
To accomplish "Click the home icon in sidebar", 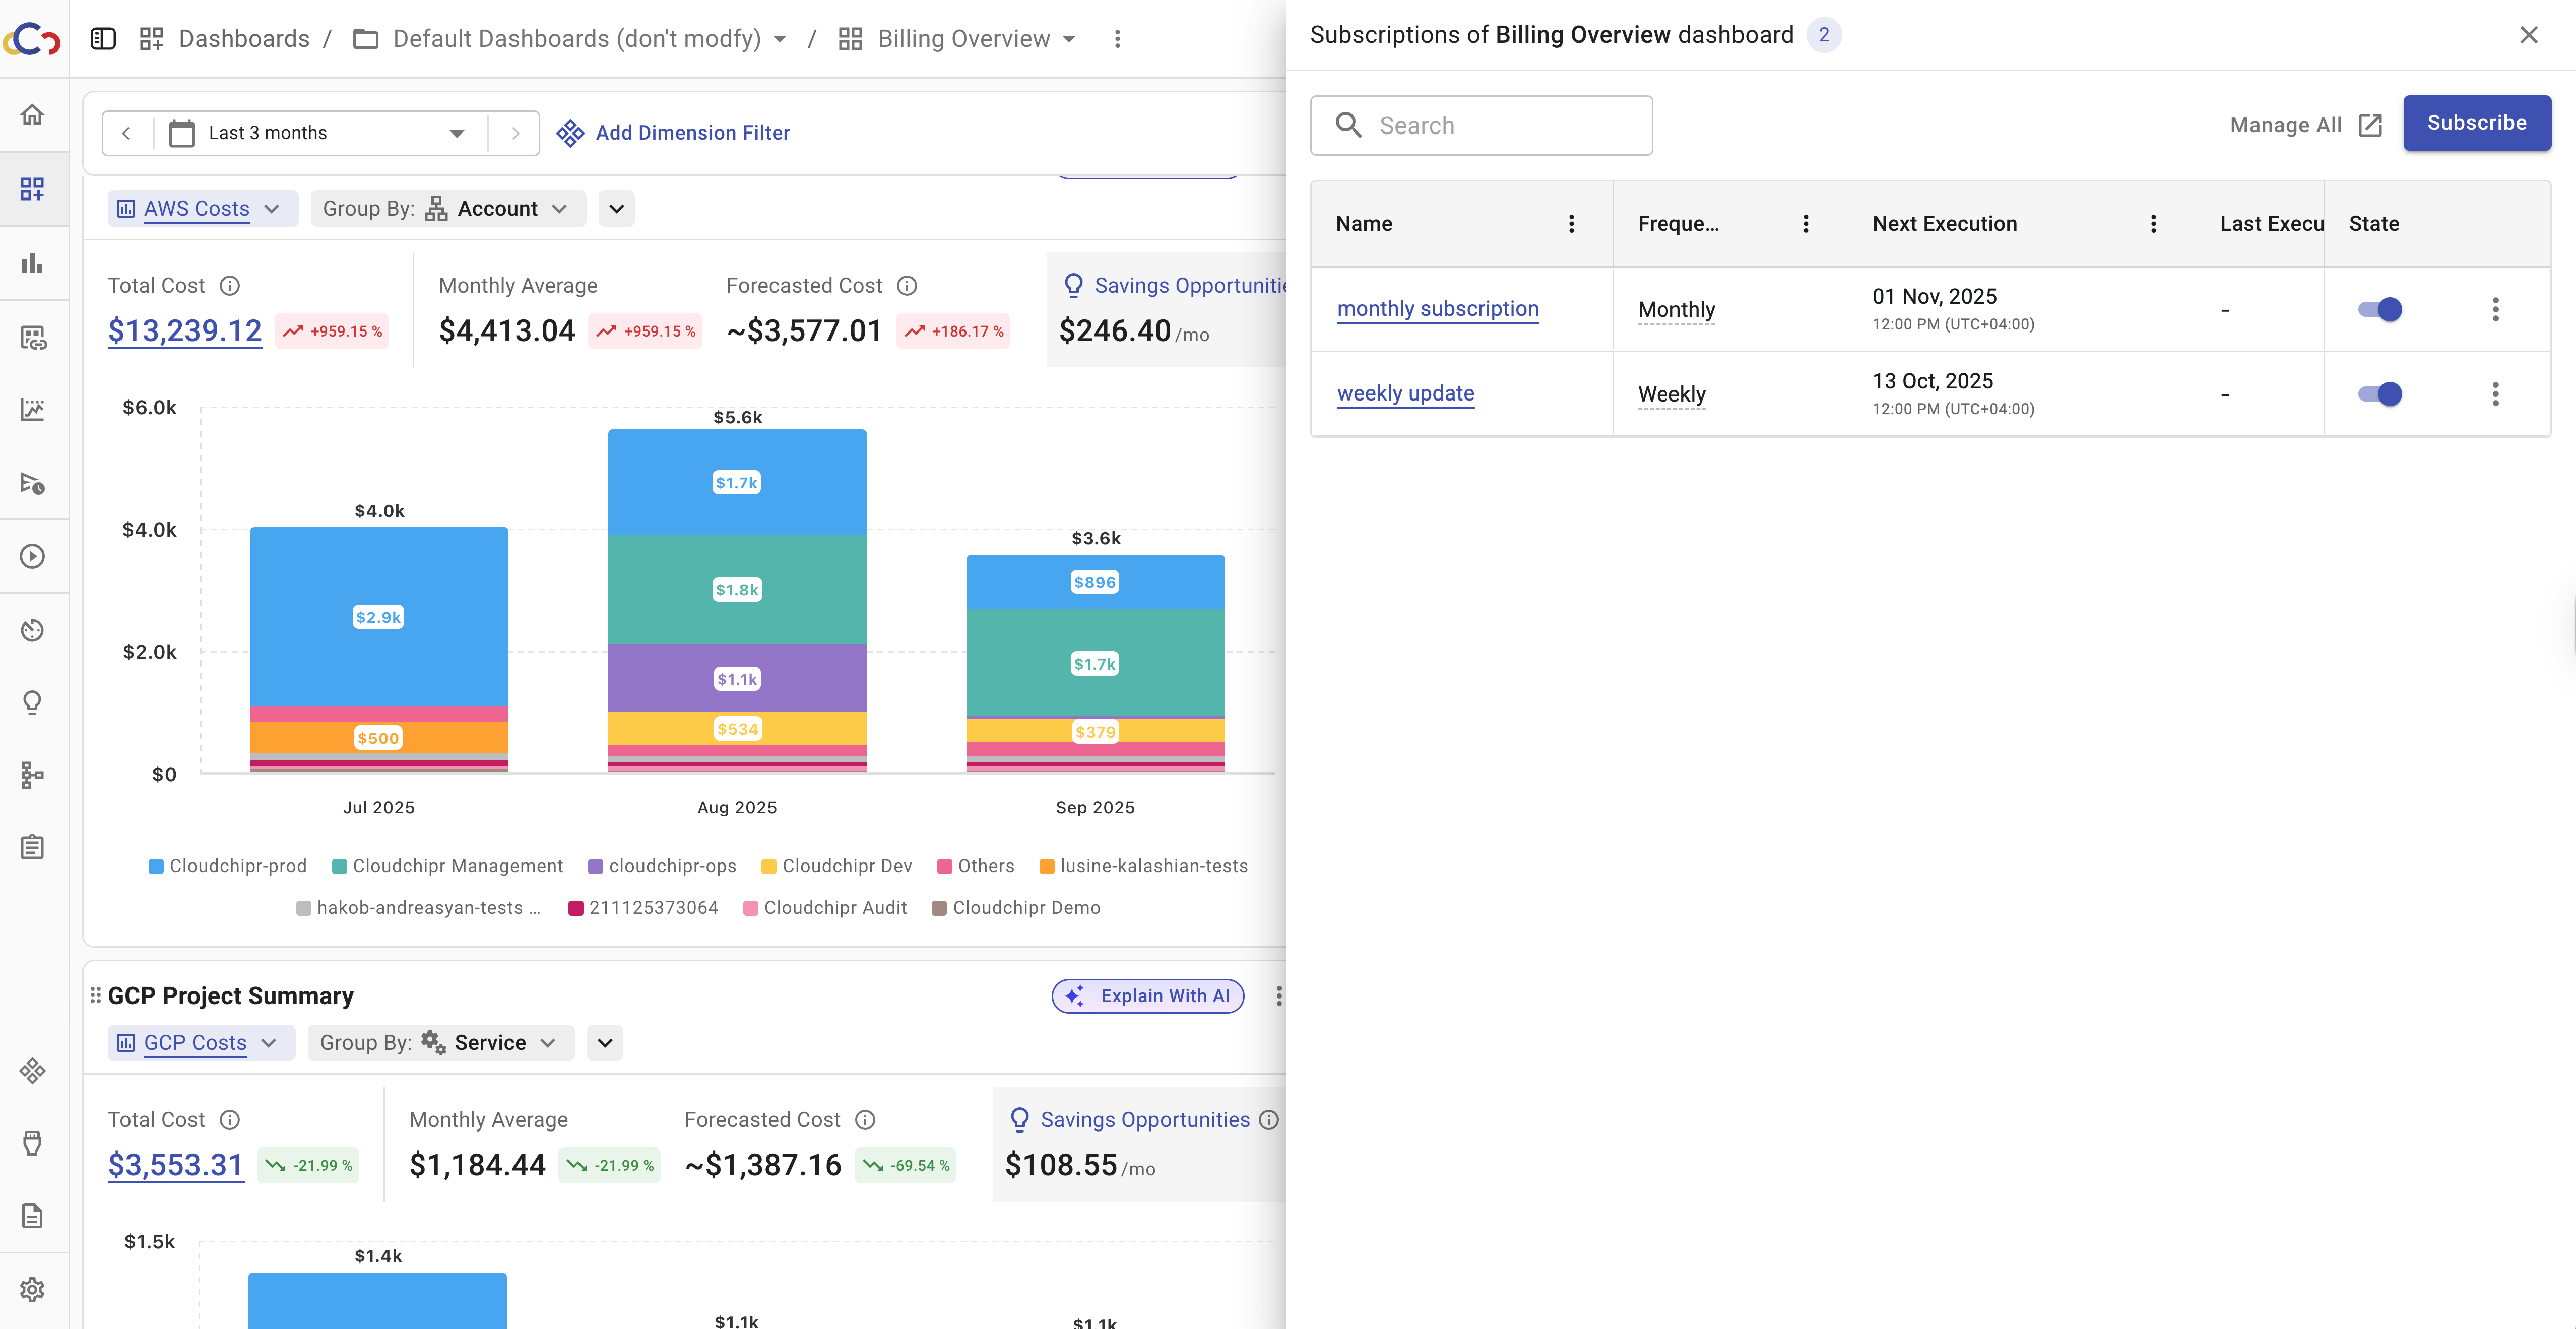I will pyautogui.click(x=32, y=115).
